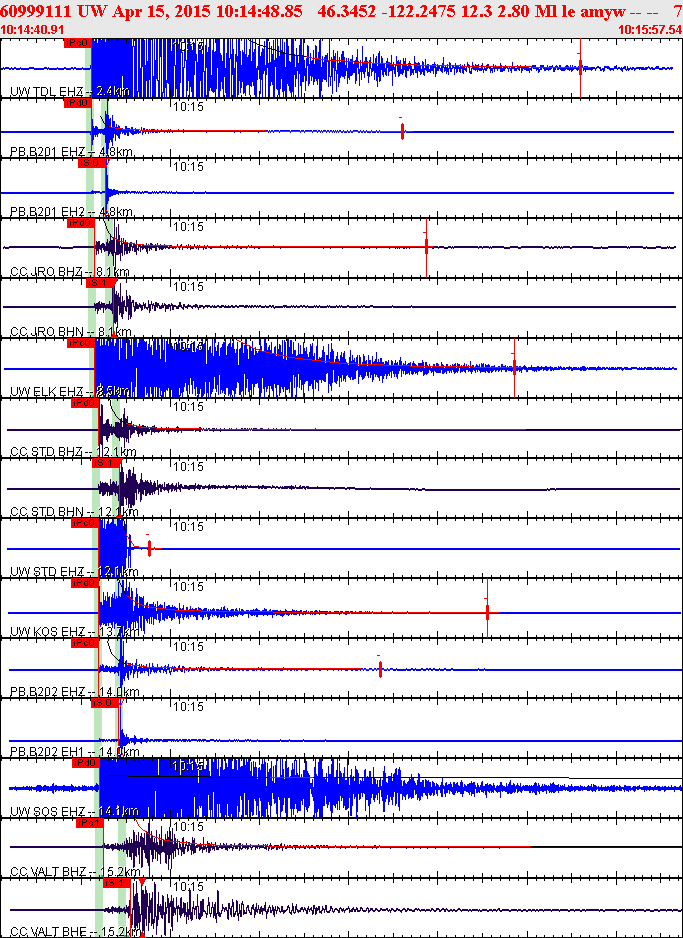Click the 'CC JRO BHZ -- 8.1km' channel label
This screenshot has height=938, width=683.
(69, 272)
